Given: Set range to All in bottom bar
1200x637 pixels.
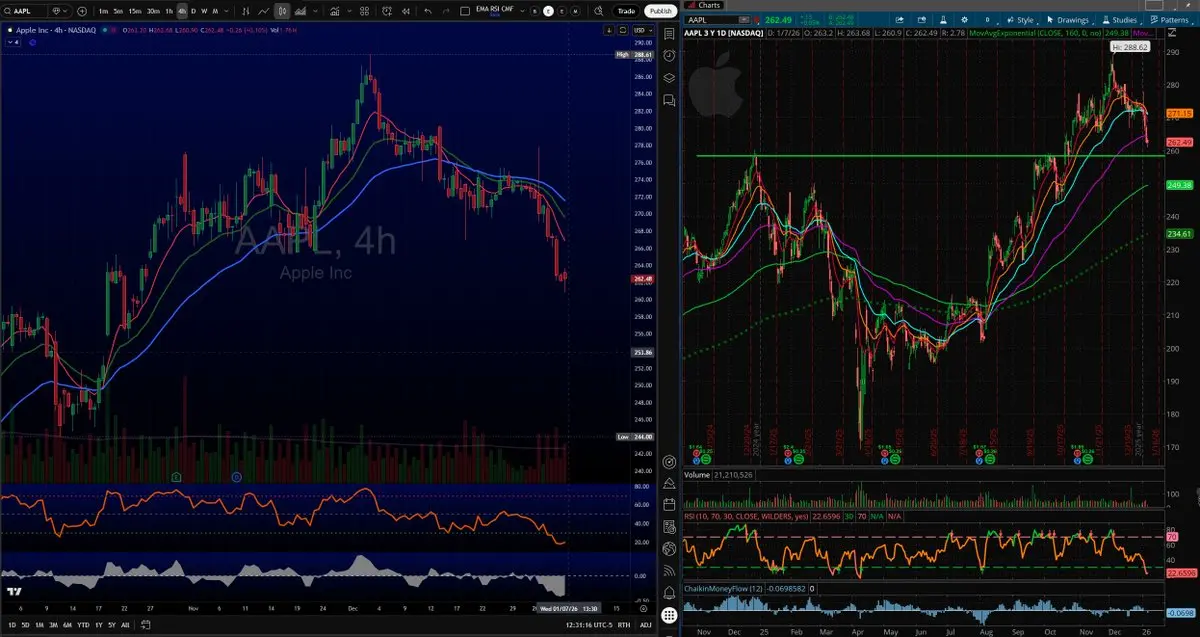Looking at the screenshot, I should pos(125,624).
